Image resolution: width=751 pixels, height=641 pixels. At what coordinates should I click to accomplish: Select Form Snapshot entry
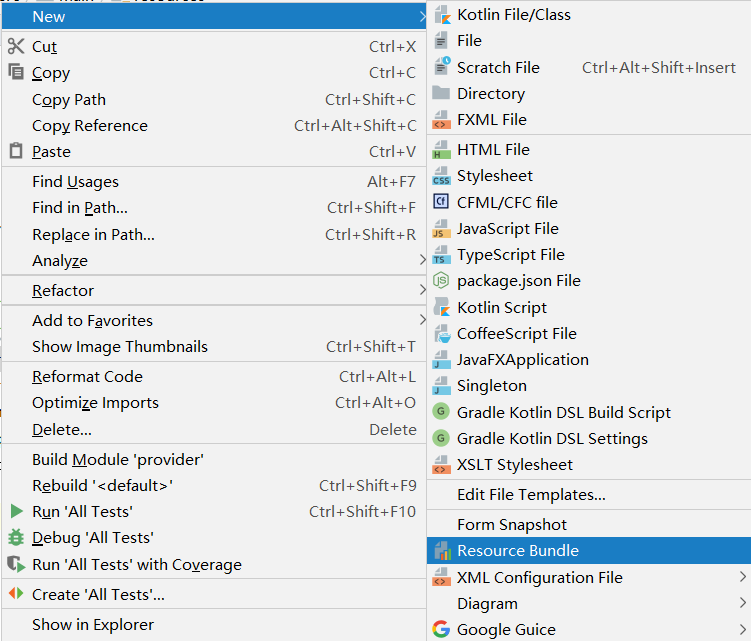tap(589, 525)
